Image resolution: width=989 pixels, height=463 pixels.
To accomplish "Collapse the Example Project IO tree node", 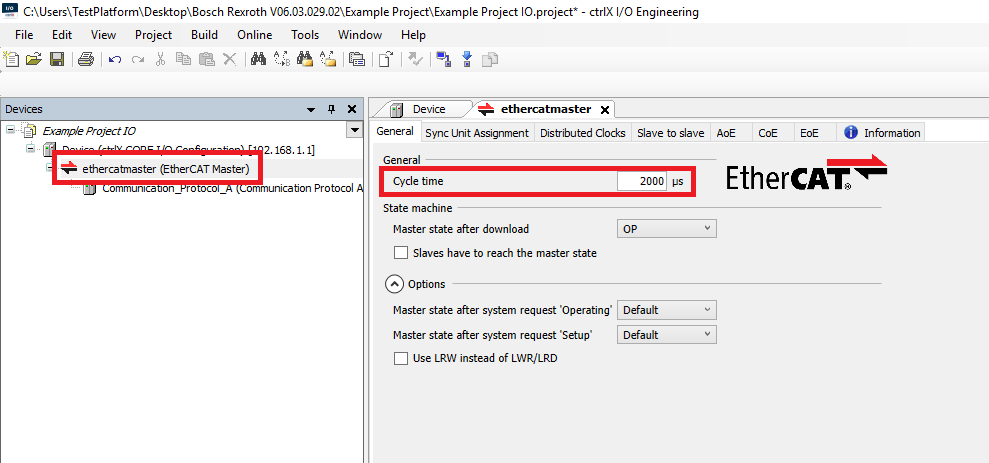I will (10, 130).
